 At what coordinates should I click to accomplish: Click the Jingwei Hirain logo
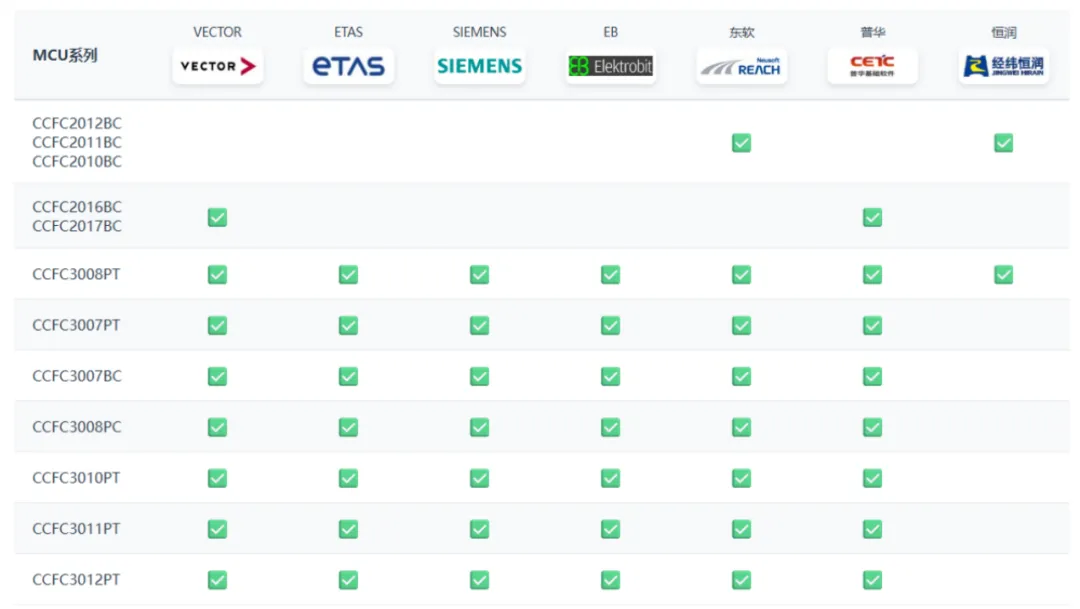coord(1004,66)
